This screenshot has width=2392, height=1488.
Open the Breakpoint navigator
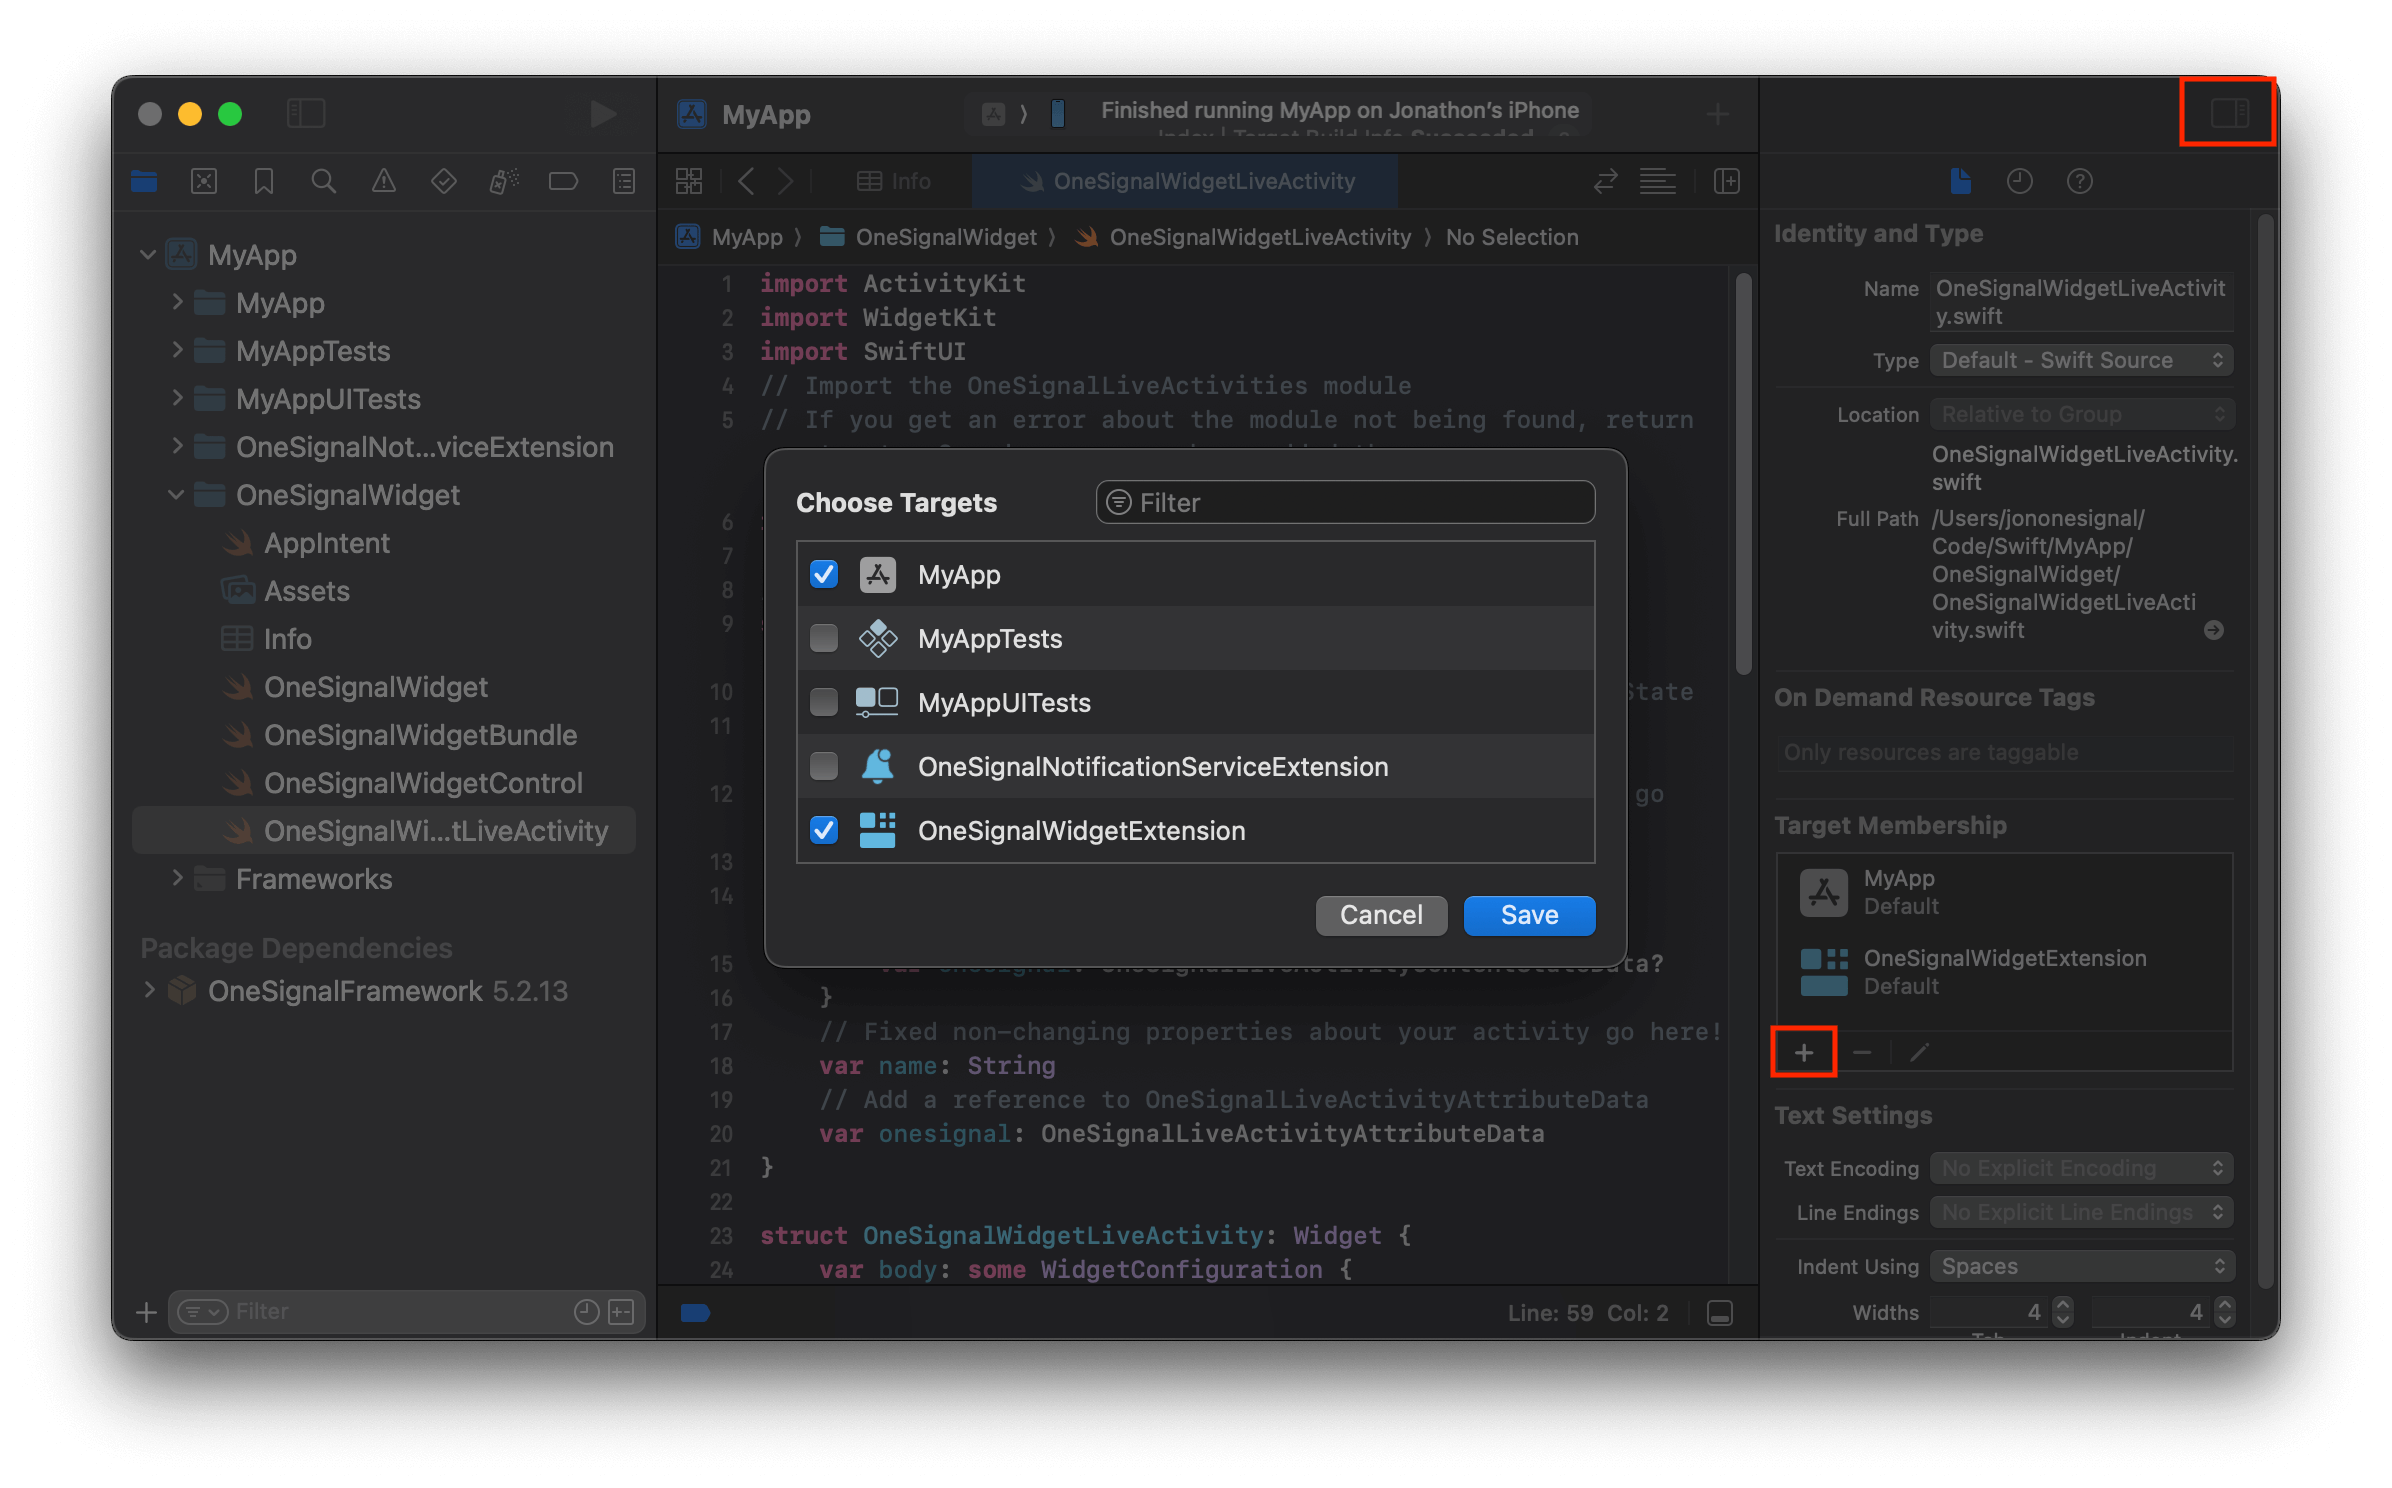pyautogui.click(x=564, y=181)
